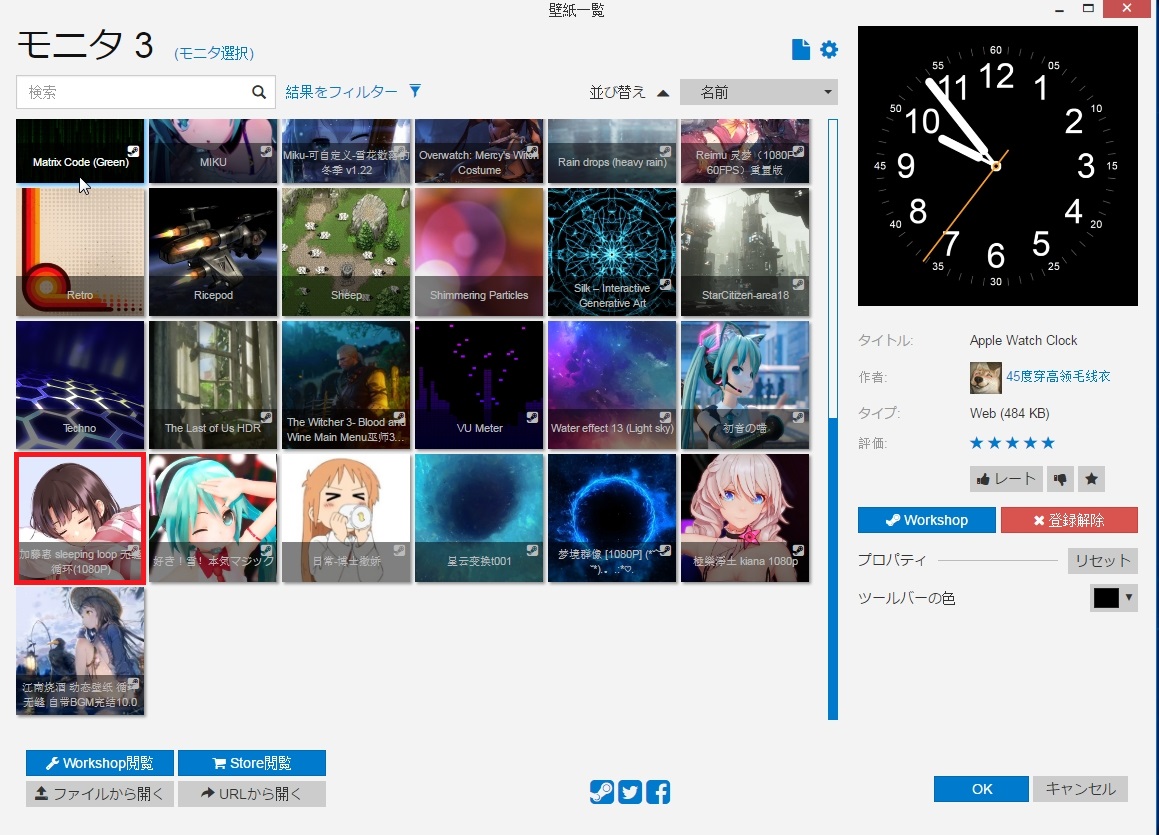Click the red 登録解除 button

(1069, 520)
